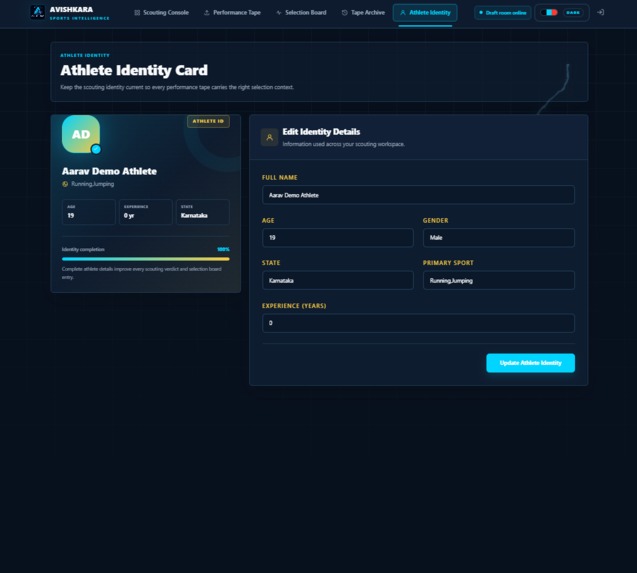
Task: Click the sport icon beside Running,Jumping
Action: click(x=65, y=184)
